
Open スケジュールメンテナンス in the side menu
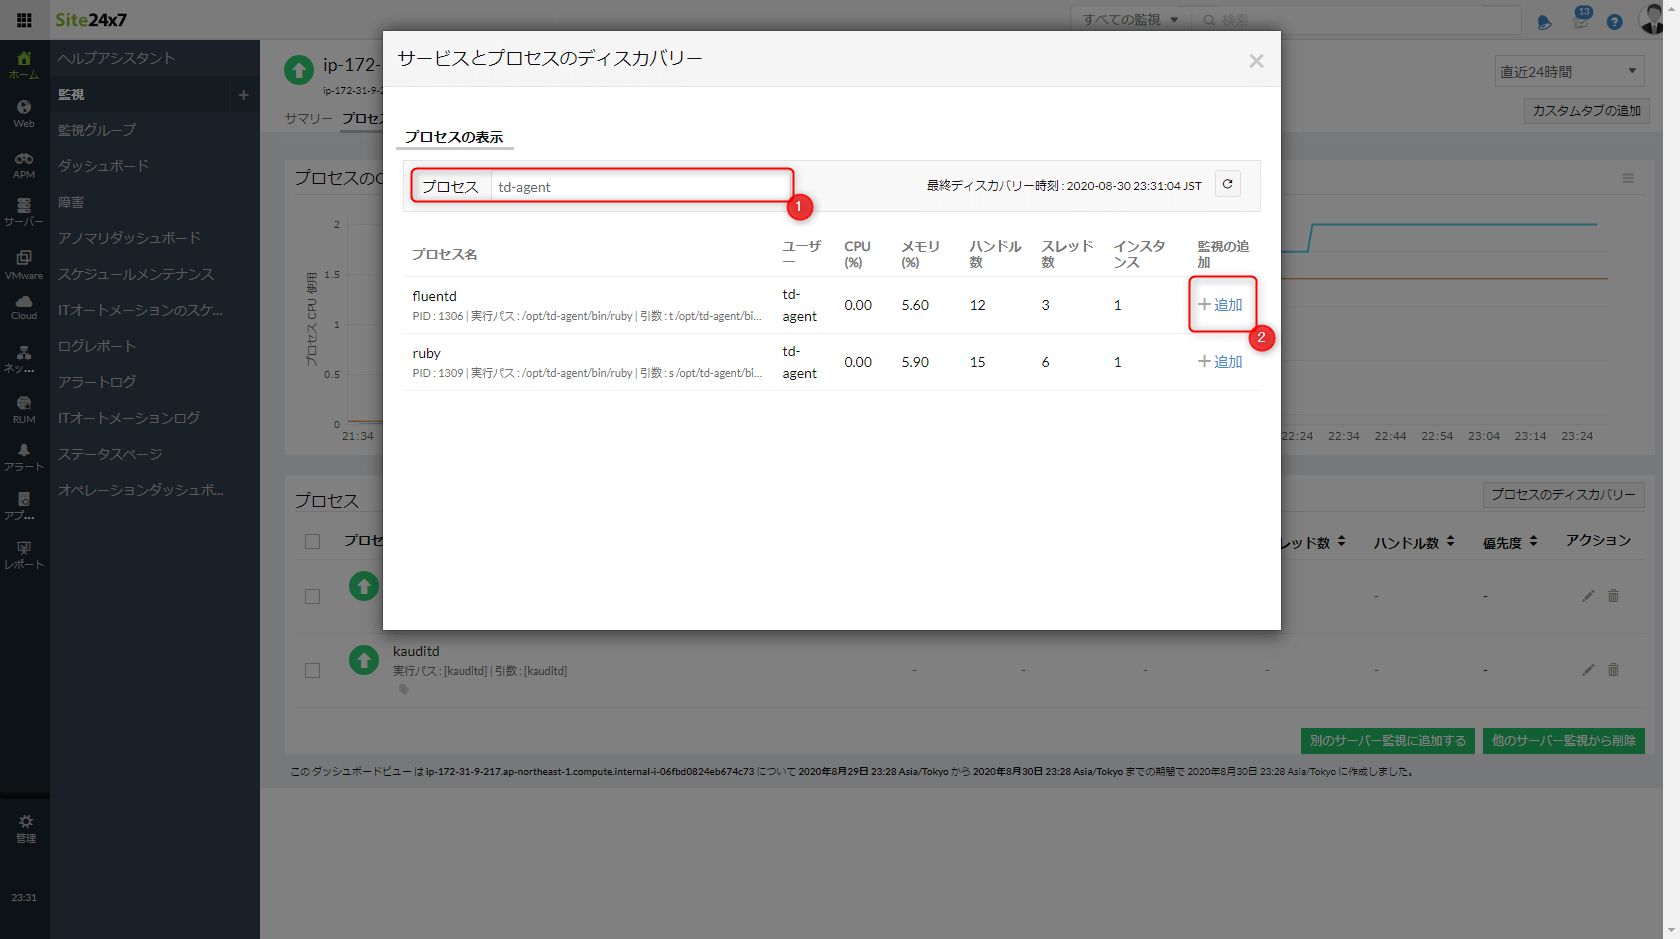pos(135,274)
